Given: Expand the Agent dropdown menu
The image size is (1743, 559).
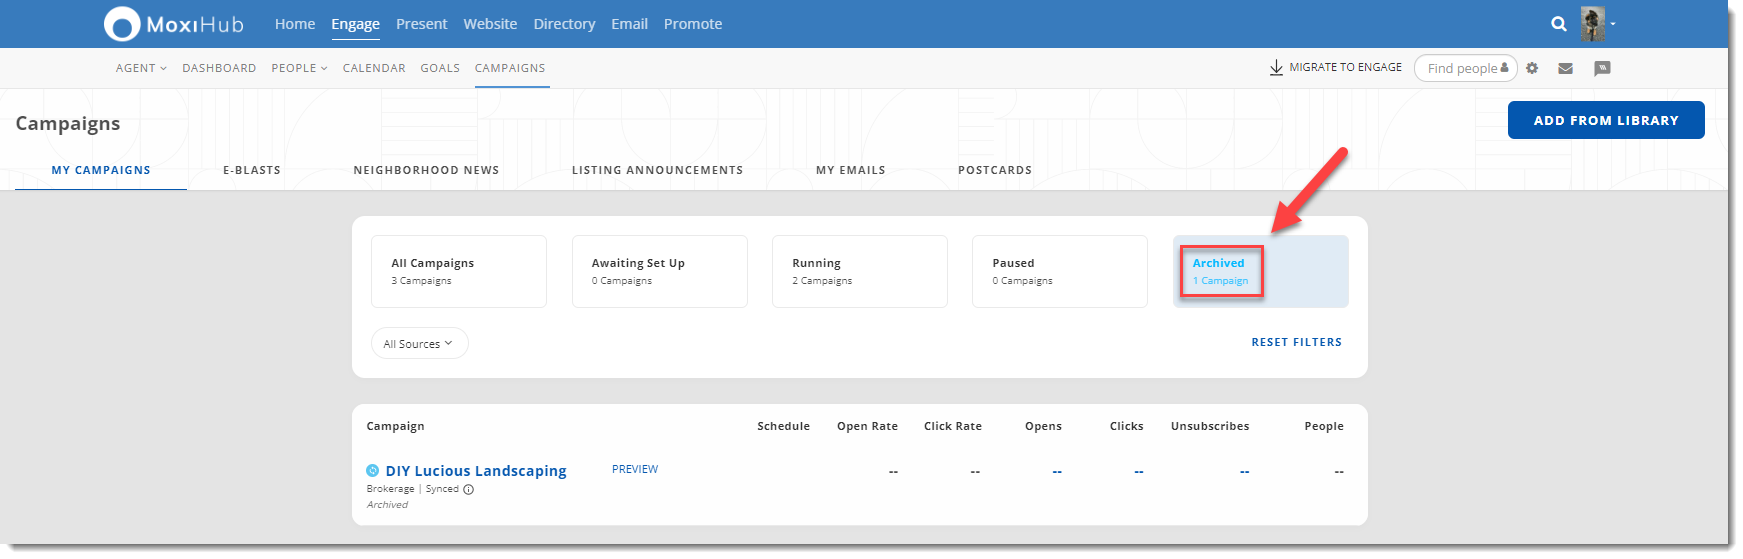Looking at the screenshot, I should [141, 68].
